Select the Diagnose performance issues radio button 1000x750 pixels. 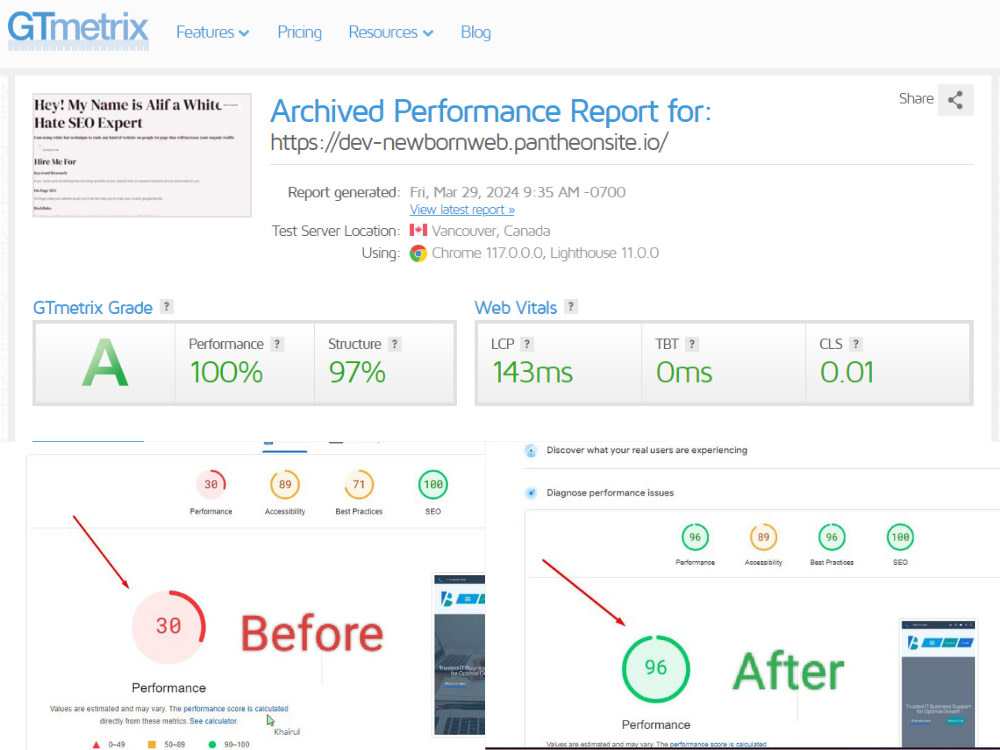click(531, 492)
